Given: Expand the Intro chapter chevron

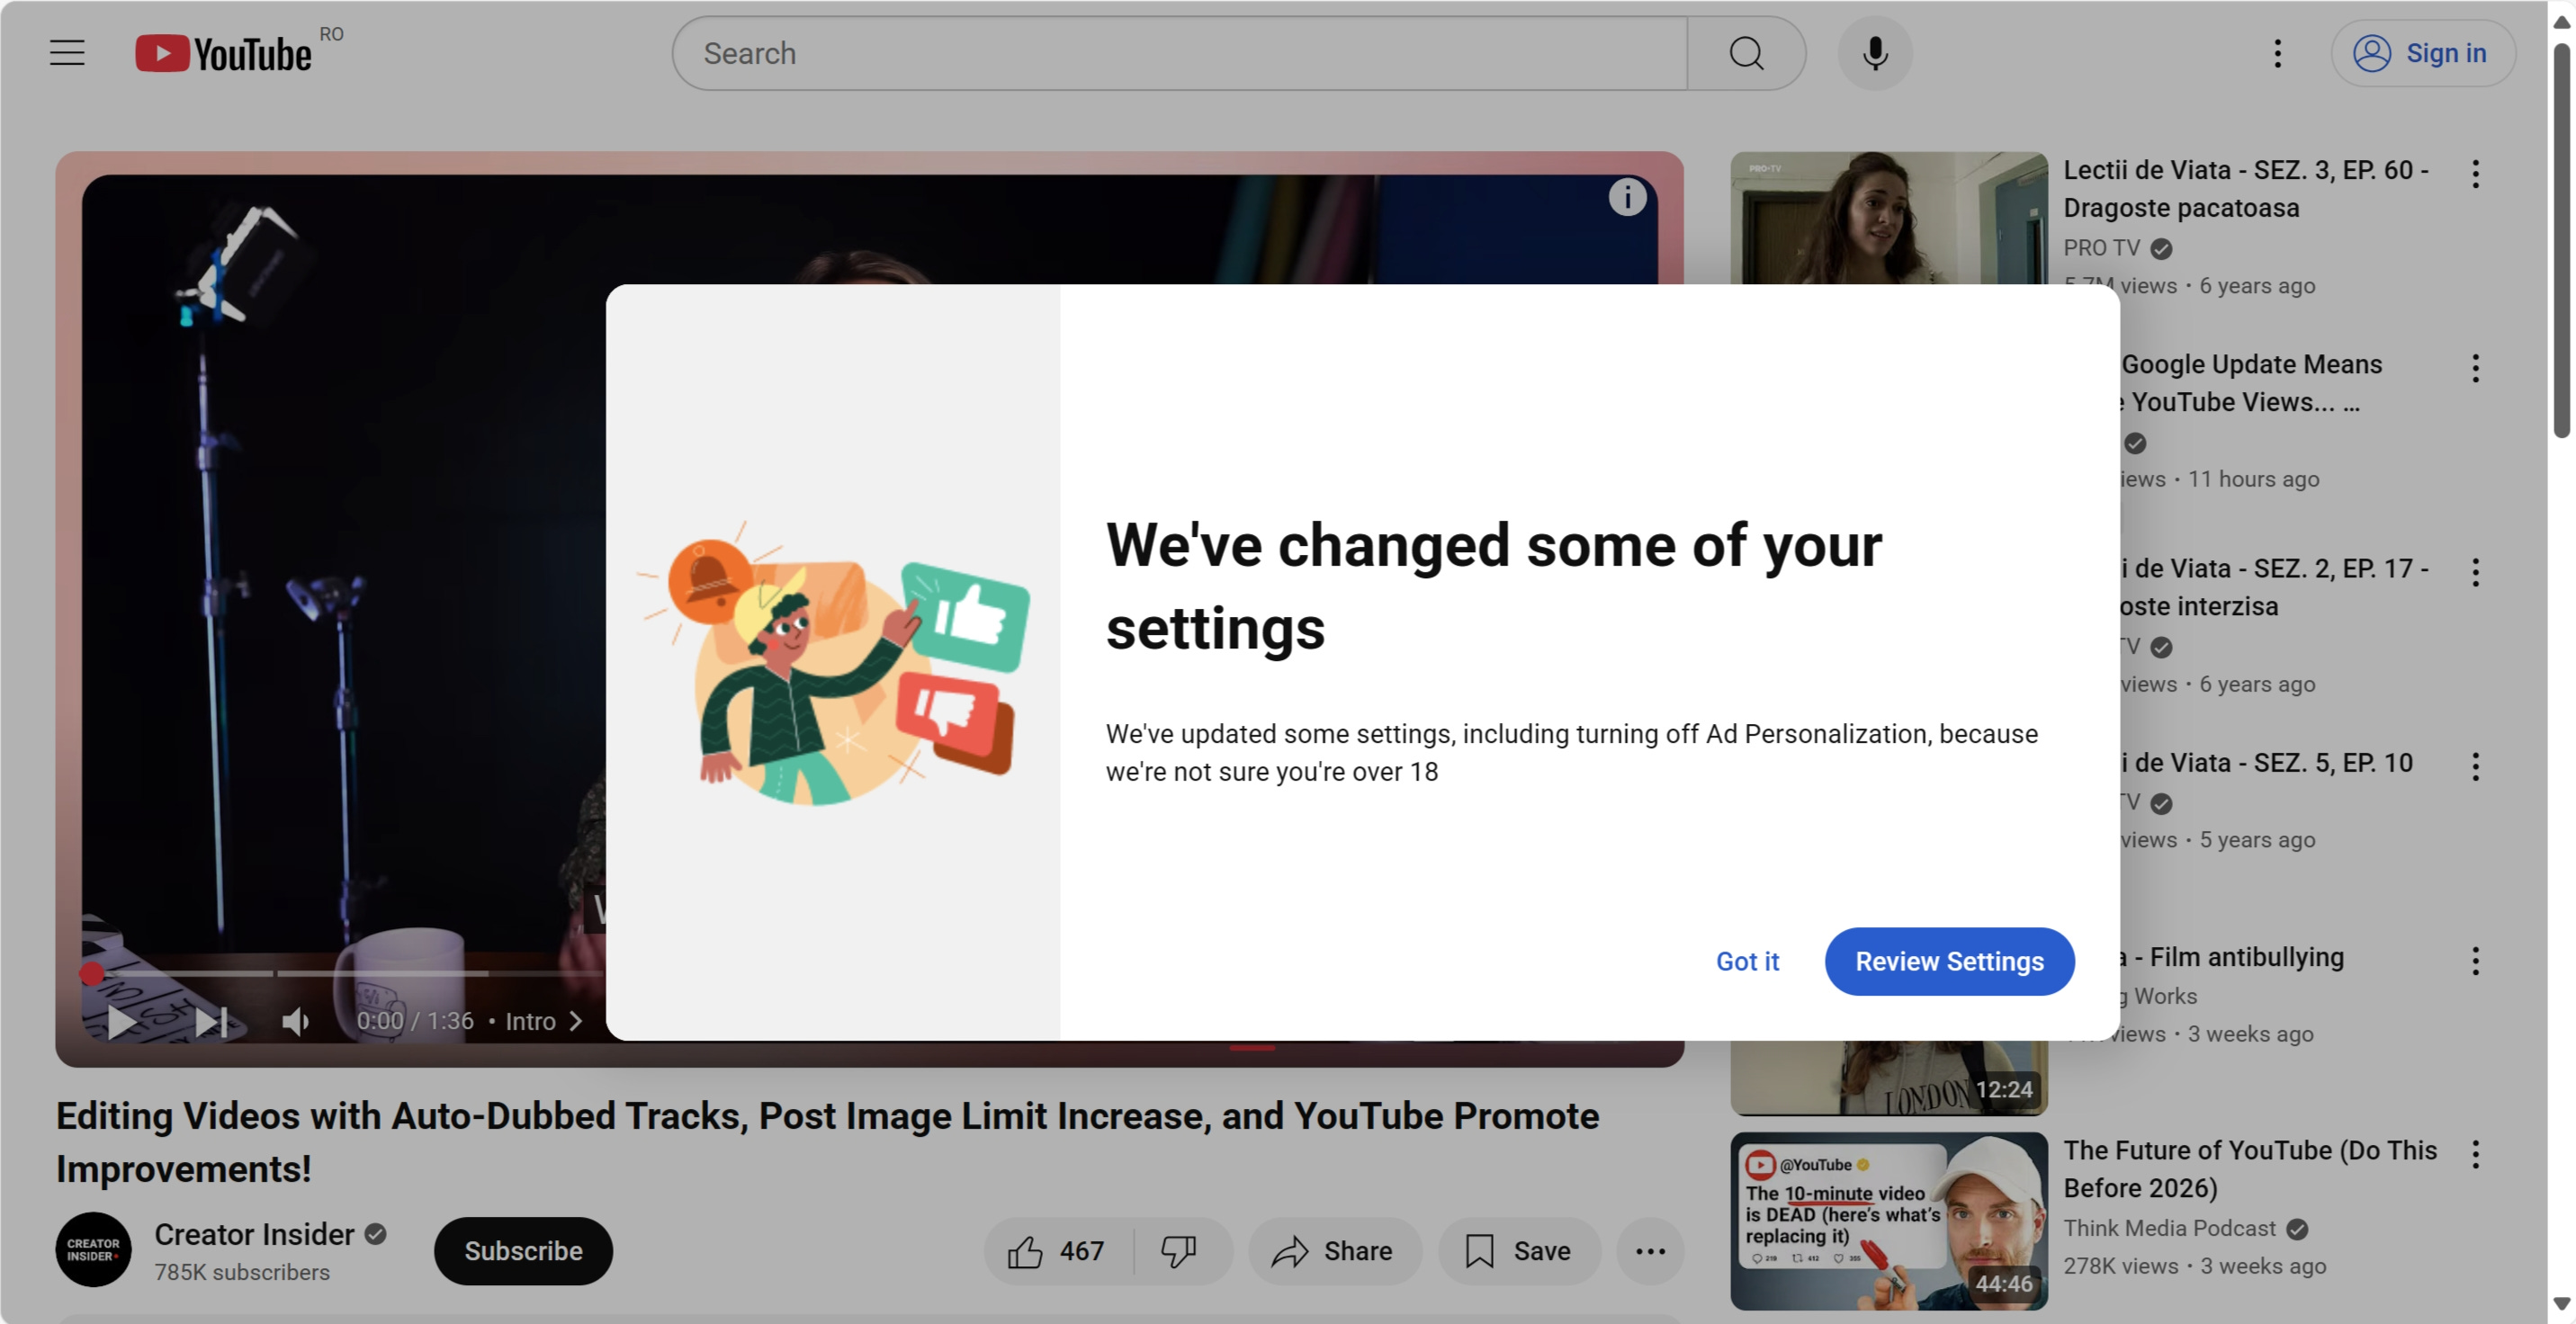Looking at the screenshot, I should pyautogui.click(x=576, y=1021).
